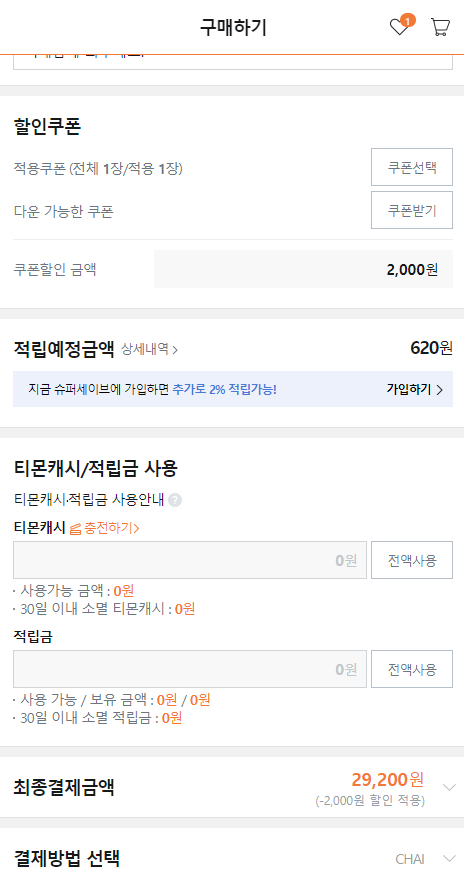Open the shopping cart icon
Screen dimensions: 464x888
pyautogui.click(x=440, y=27)
